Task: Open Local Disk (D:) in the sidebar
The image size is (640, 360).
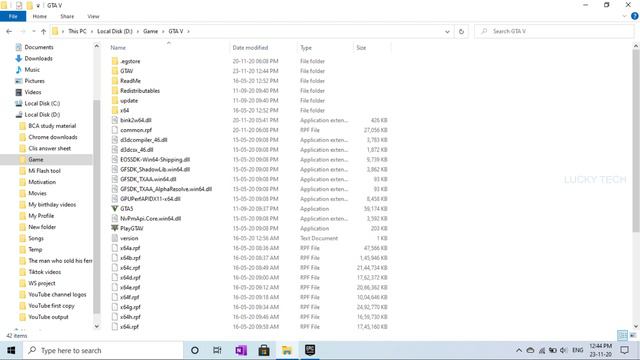Action: tap(42, 115)
